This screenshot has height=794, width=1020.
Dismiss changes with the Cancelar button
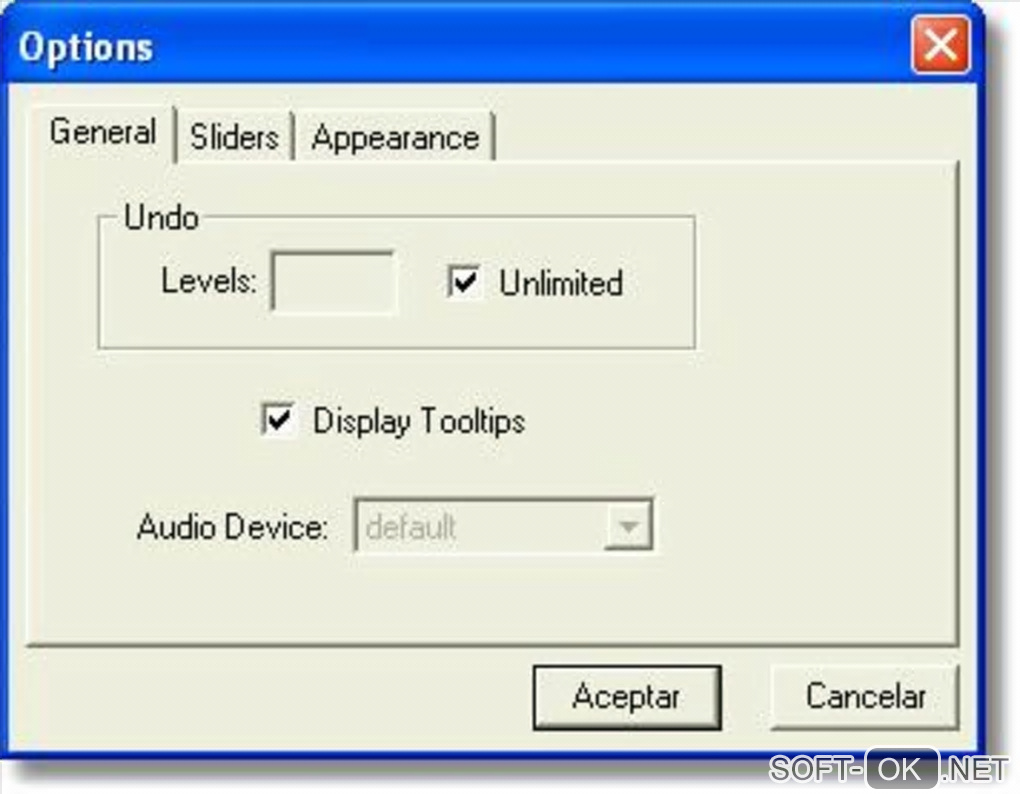[x=865, y=697]
